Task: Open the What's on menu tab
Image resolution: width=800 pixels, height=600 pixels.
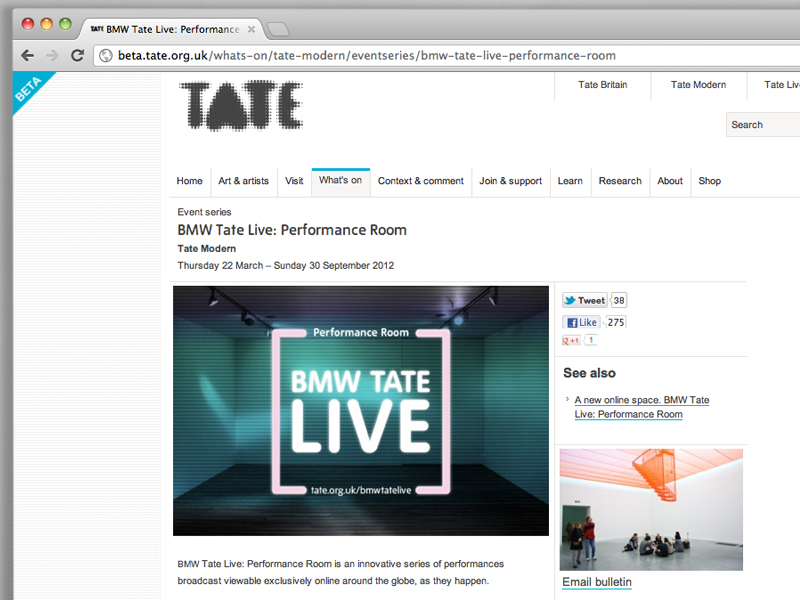Action: [x=340, y=181]
